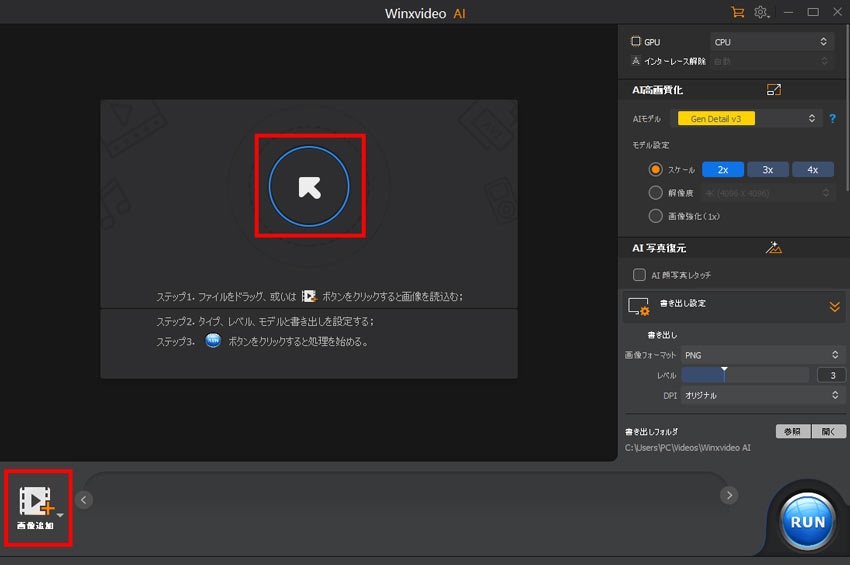Click the right arrow of thumbnail strip
The height and width of the screenshot is (565, 850).
click(x=729, y=495)
